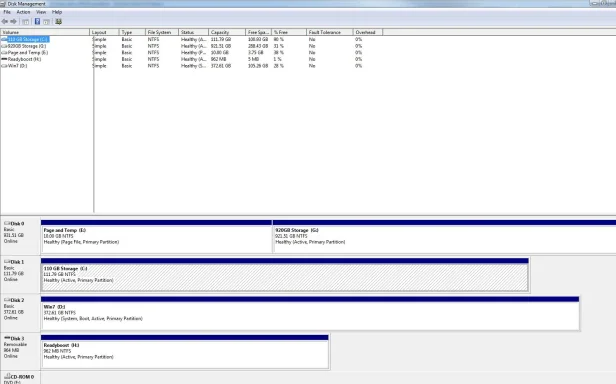Click removable drive icon of Readyboost (H:) row
The width and height of the screenshot is (616, 384).
[4, 59]
